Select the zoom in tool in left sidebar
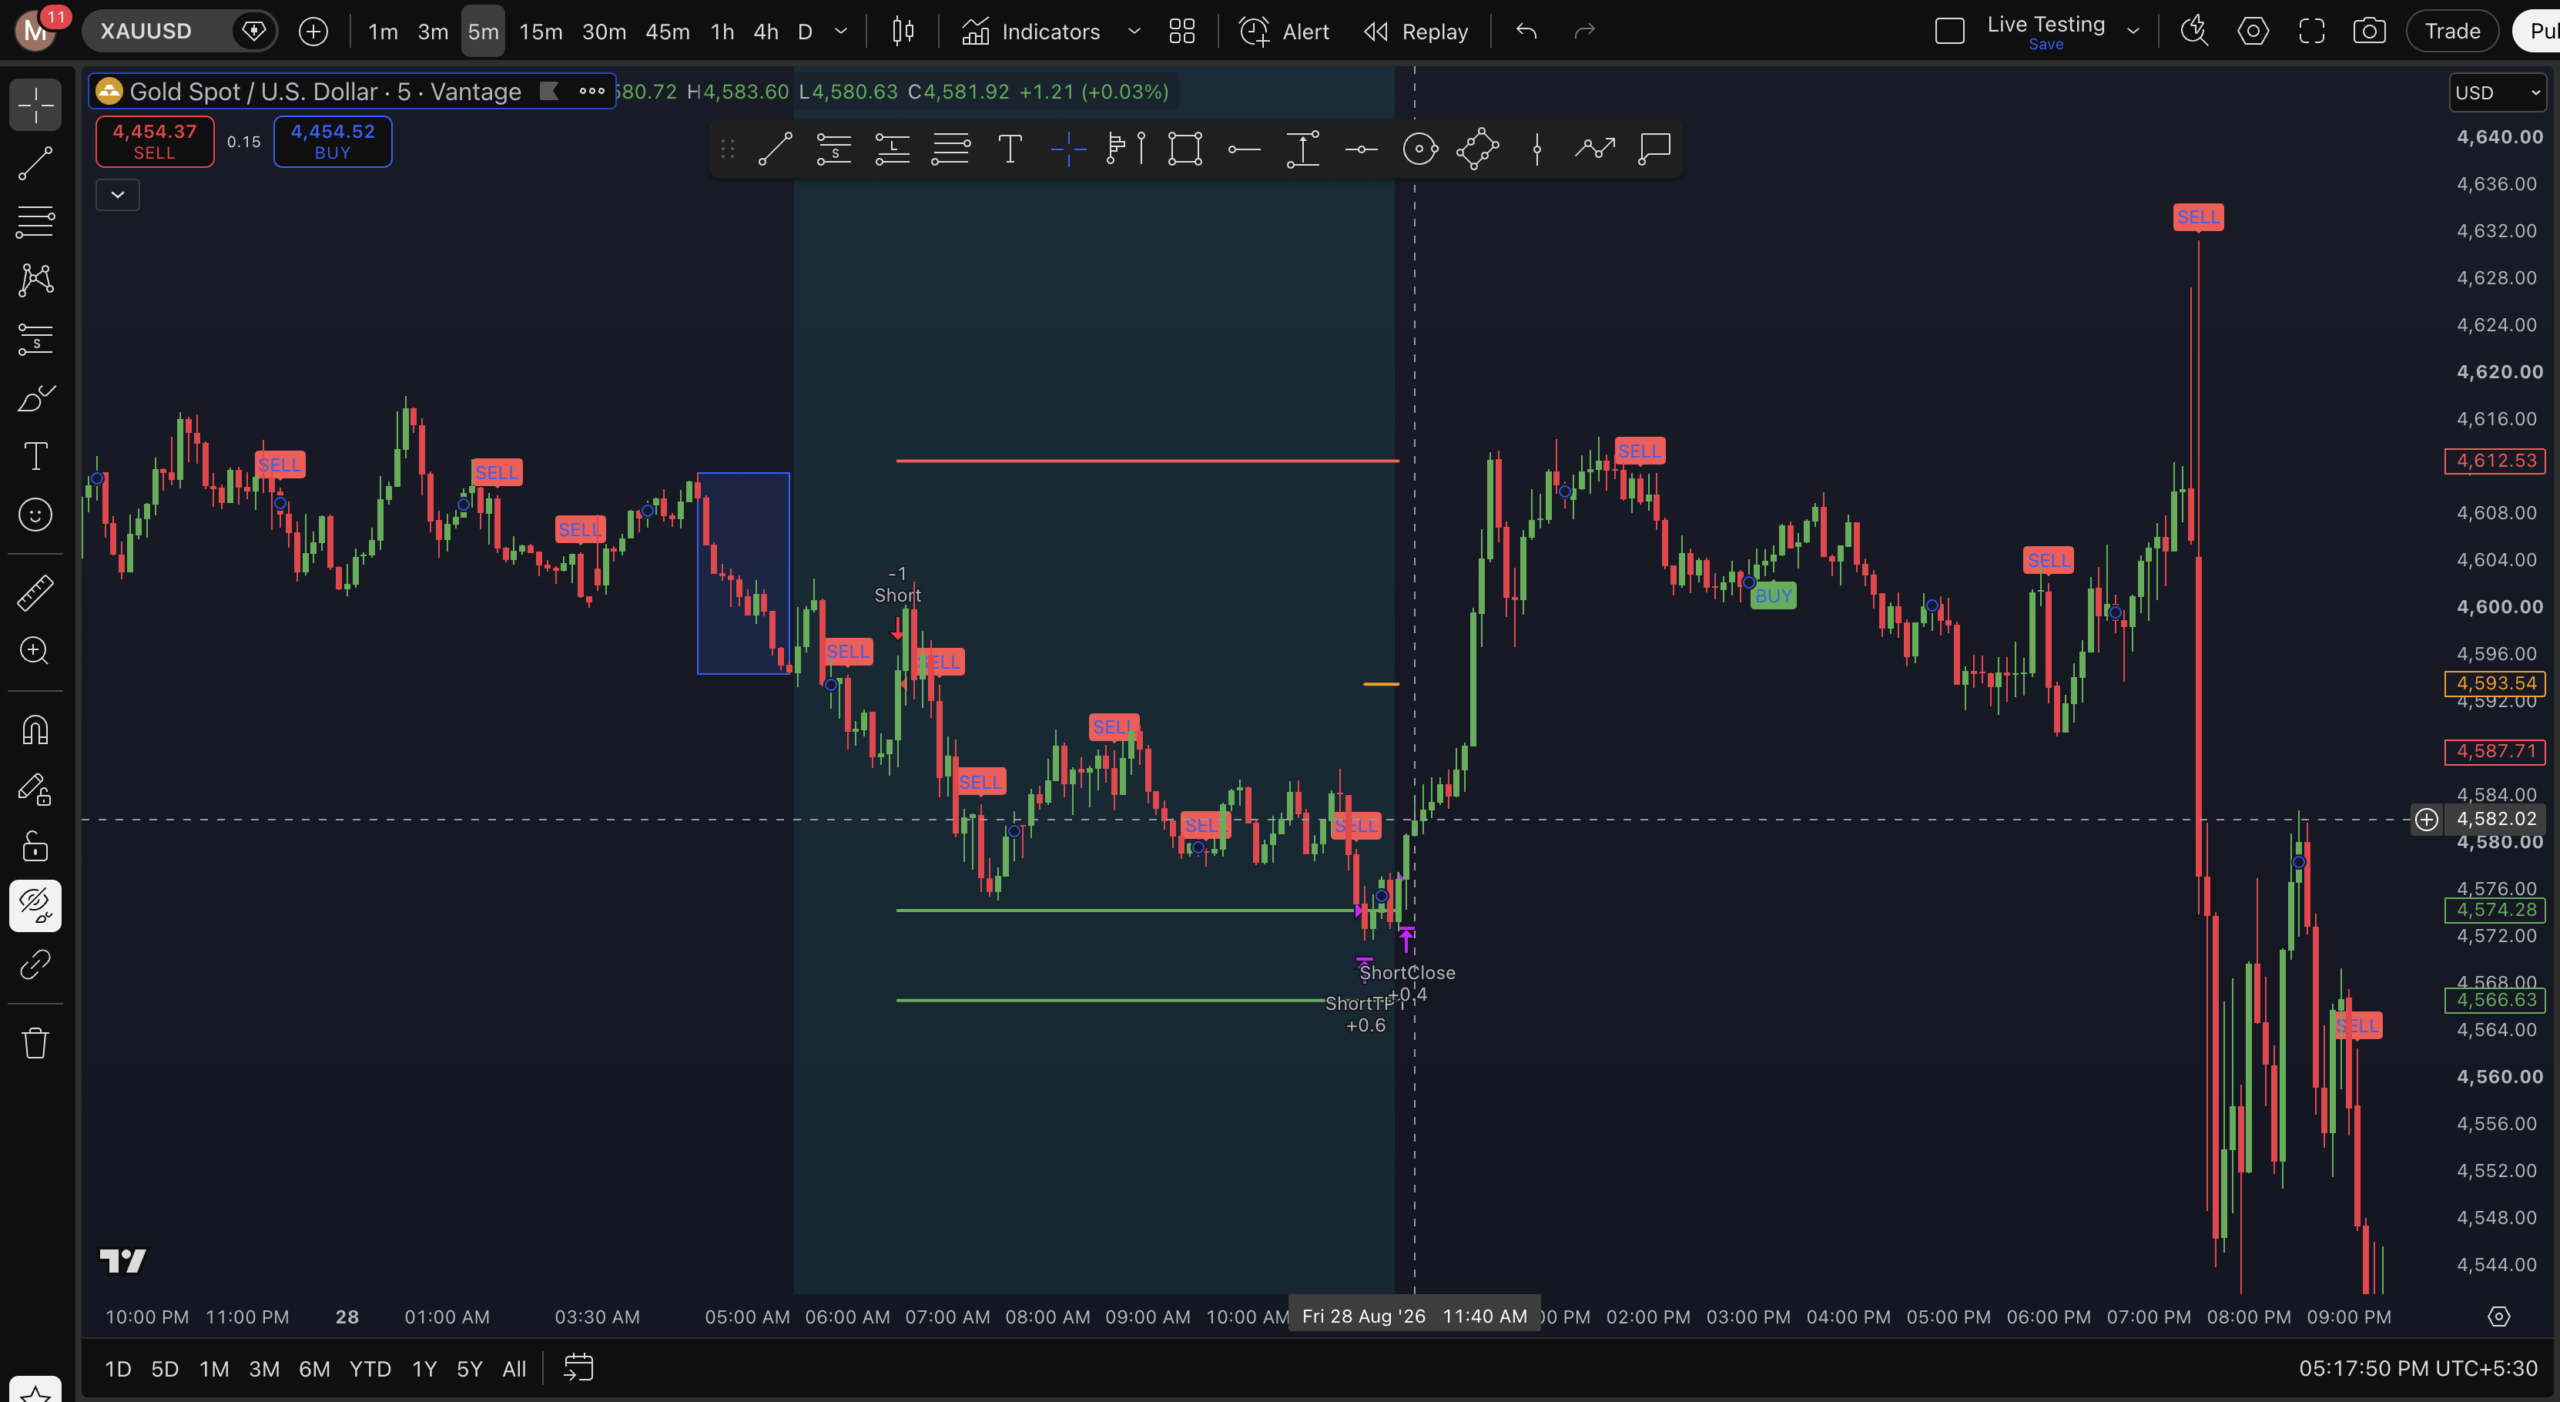Image resolution: width=2560 pixels, height=1402 pixels. pyautogui.click(x=35, y=651)
